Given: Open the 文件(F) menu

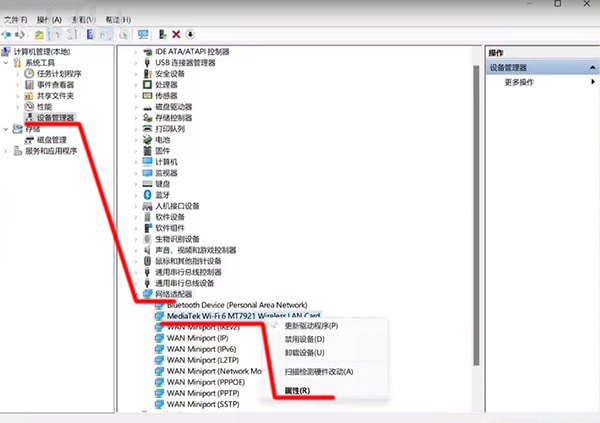Looking at the screenshot, I should pos(14,19).
